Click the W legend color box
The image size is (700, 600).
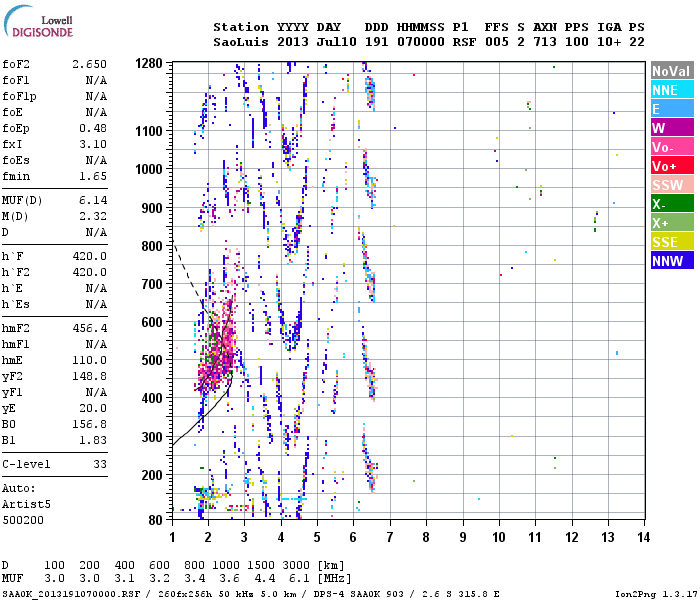point(672,128)
